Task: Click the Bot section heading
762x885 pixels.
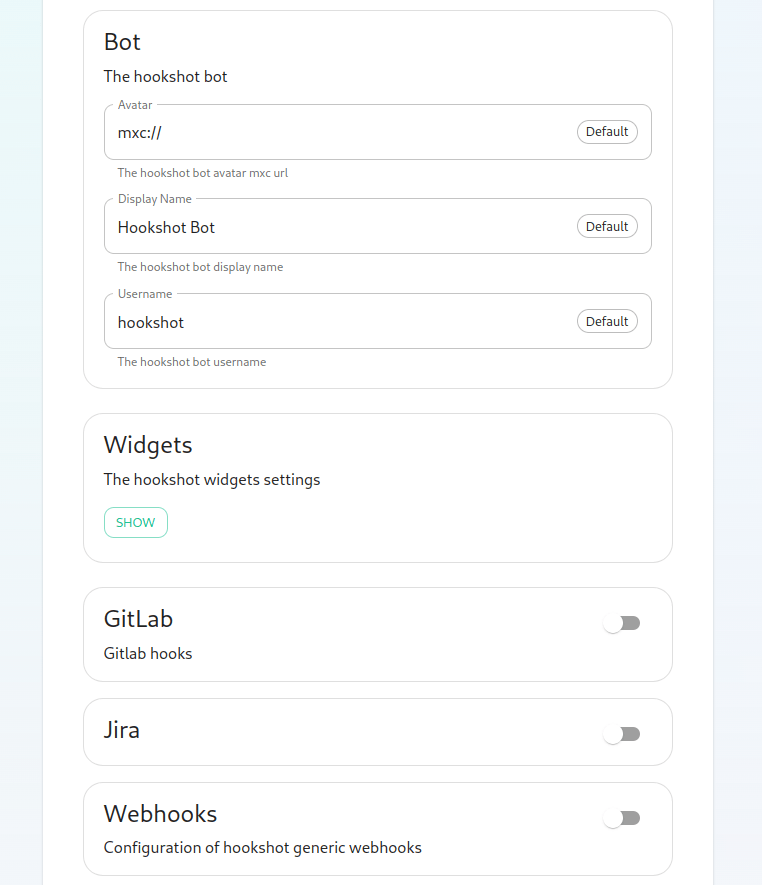Action: (122, 42)
